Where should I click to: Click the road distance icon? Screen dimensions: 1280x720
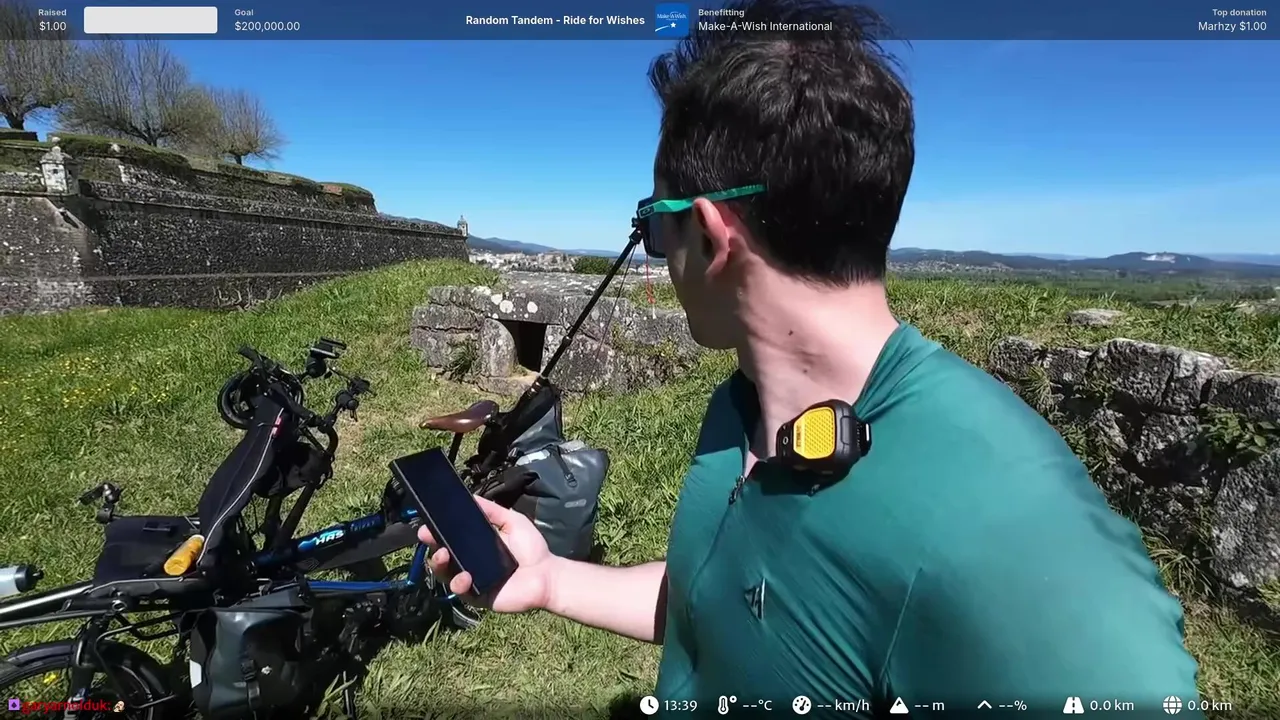[1073, 705]
